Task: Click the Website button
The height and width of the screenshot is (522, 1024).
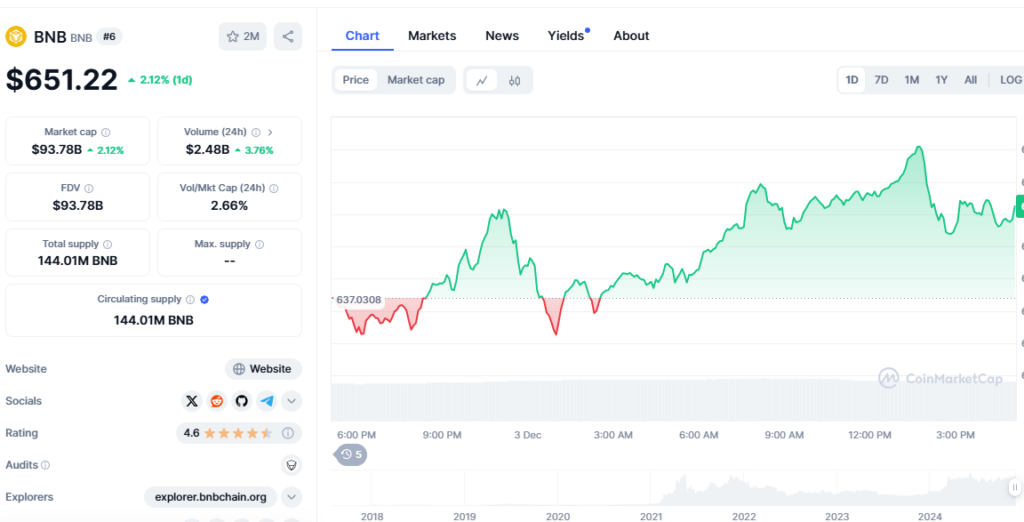Action: click(x=263, y=369)
